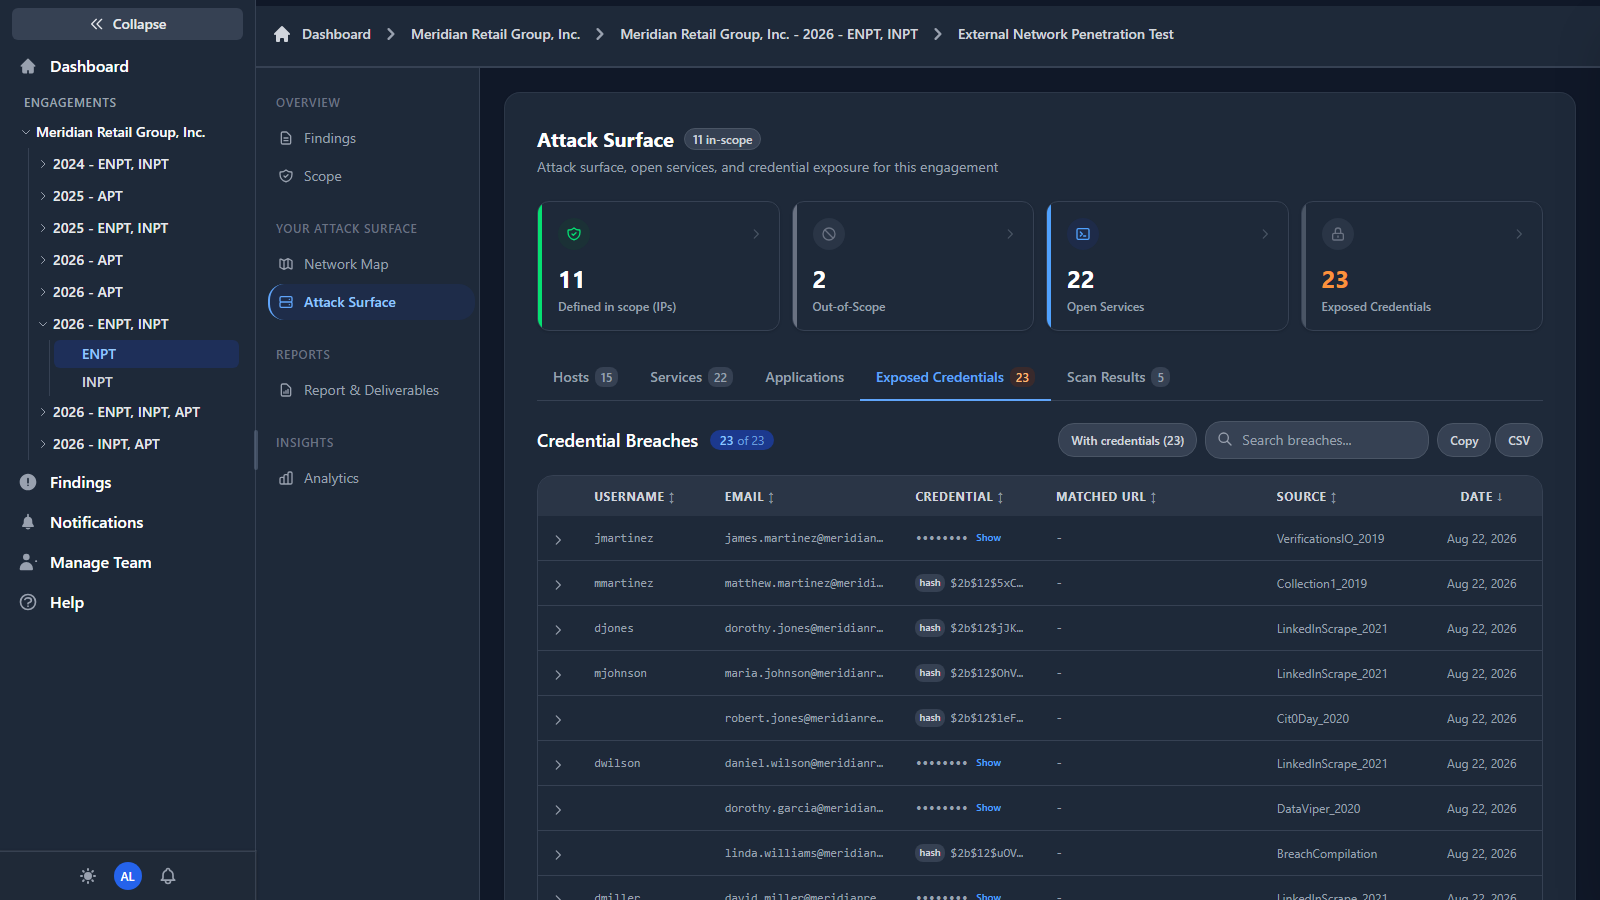
Task: Expand the 2026 - ENPT, INPT, APT engagement
Action: [43, 412]
